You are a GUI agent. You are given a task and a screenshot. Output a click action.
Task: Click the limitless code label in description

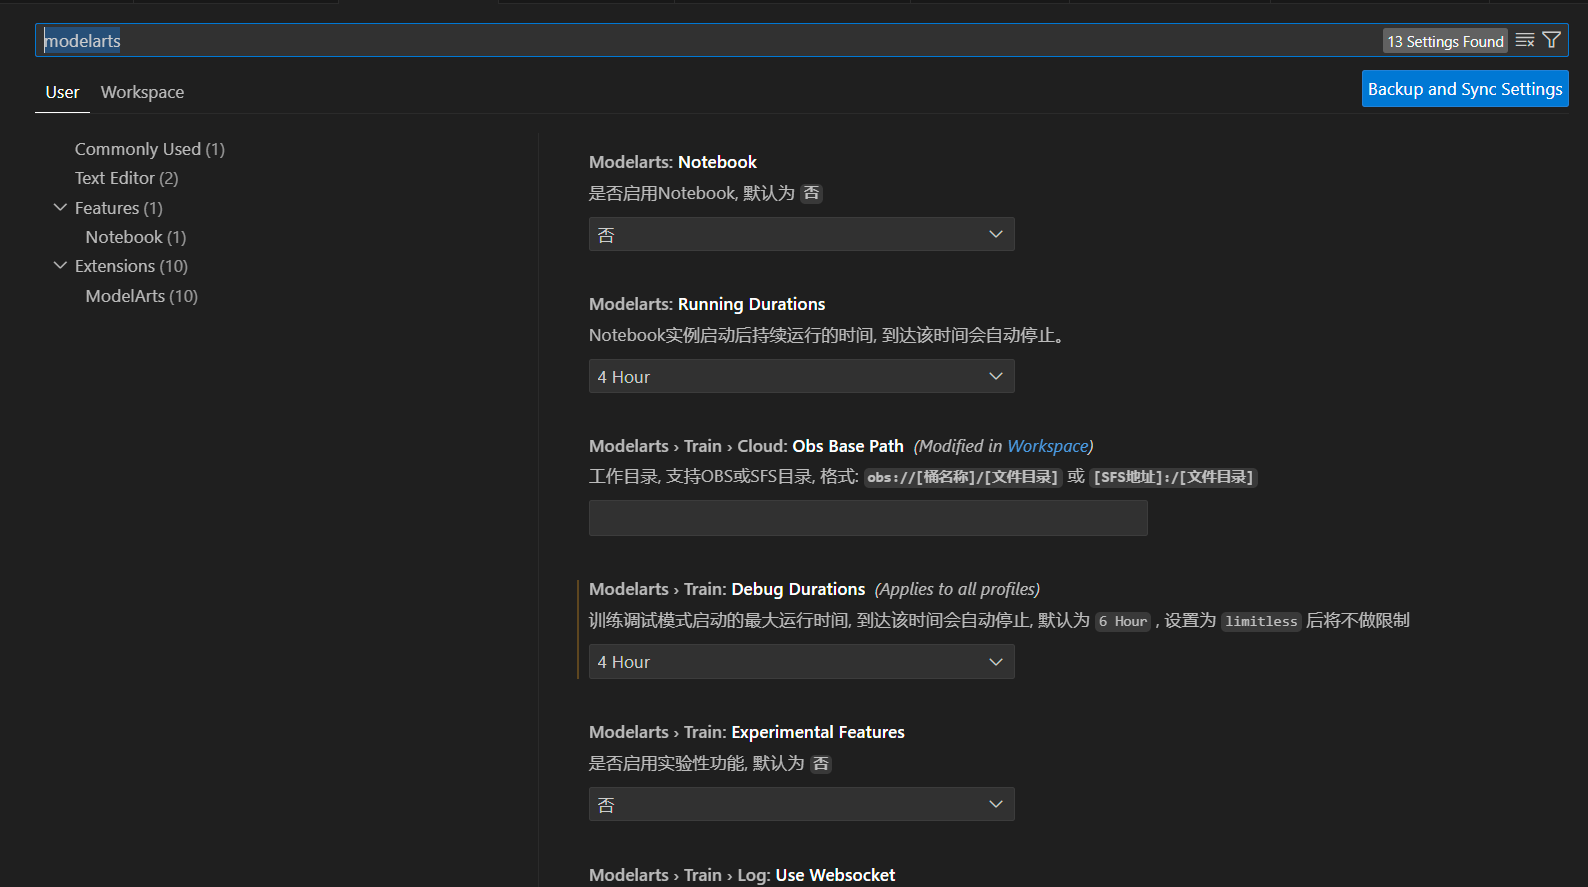click(1261, 621)
